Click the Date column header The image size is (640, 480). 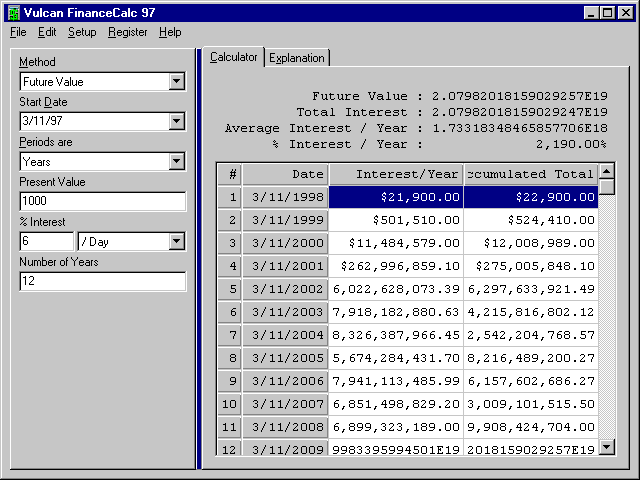(285, 174)
